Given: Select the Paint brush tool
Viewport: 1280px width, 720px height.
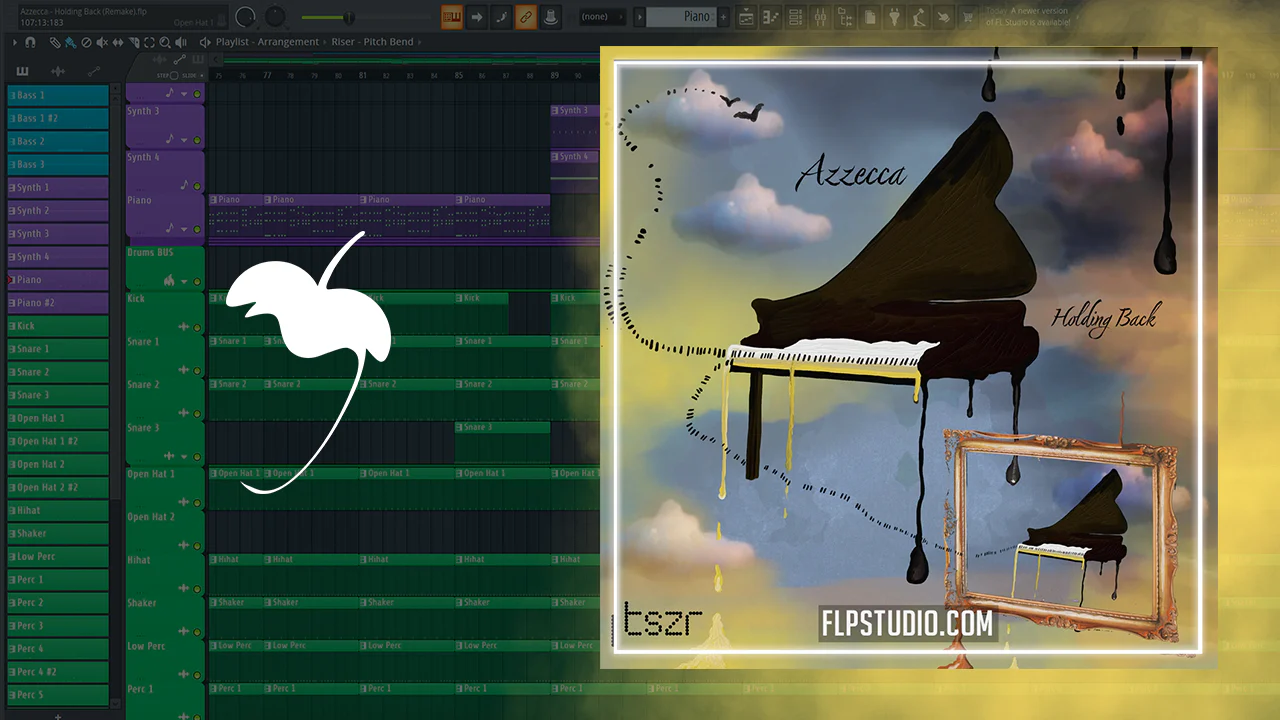Looking at the screenshot, I should pos(70,42).
